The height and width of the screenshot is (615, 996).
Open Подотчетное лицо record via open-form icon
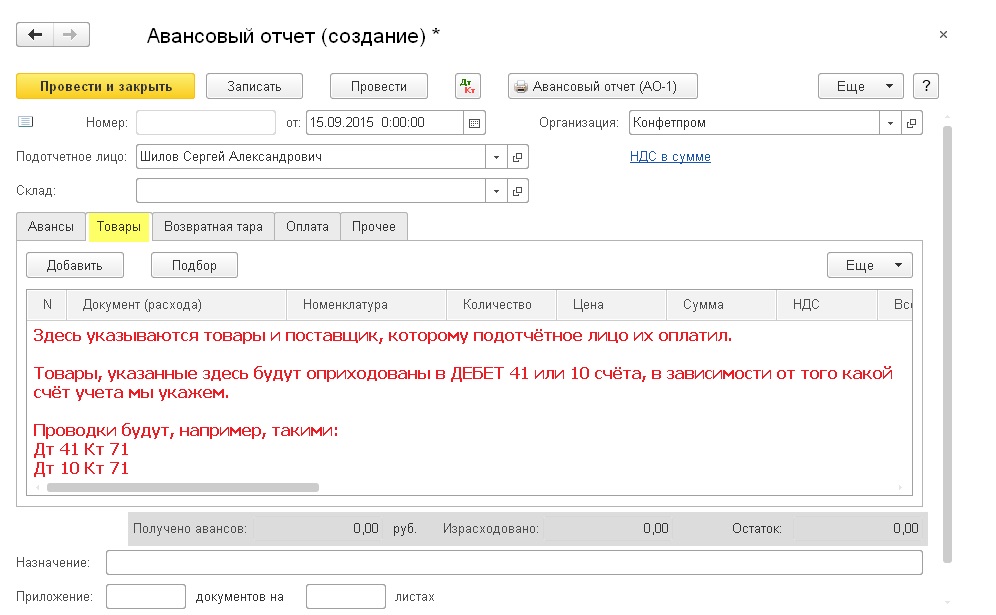point(518,157)
